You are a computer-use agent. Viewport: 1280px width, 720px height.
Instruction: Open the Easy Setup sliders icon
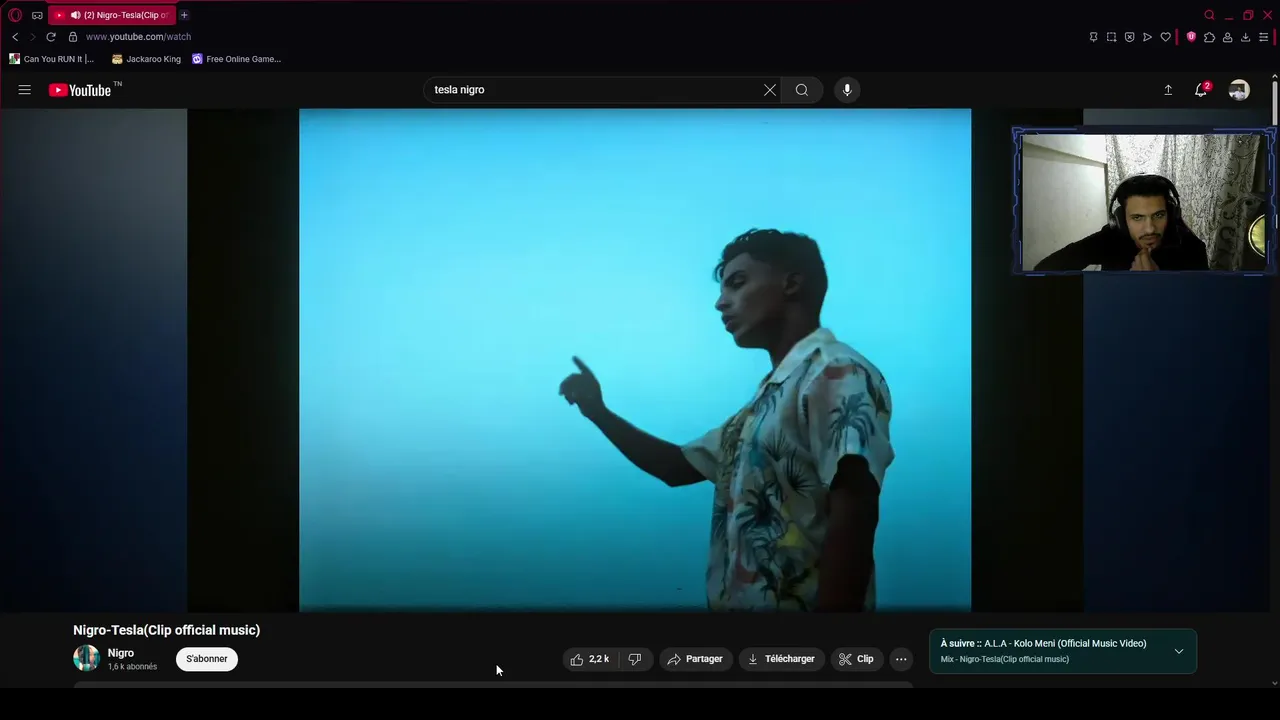tap(1263, 37)
